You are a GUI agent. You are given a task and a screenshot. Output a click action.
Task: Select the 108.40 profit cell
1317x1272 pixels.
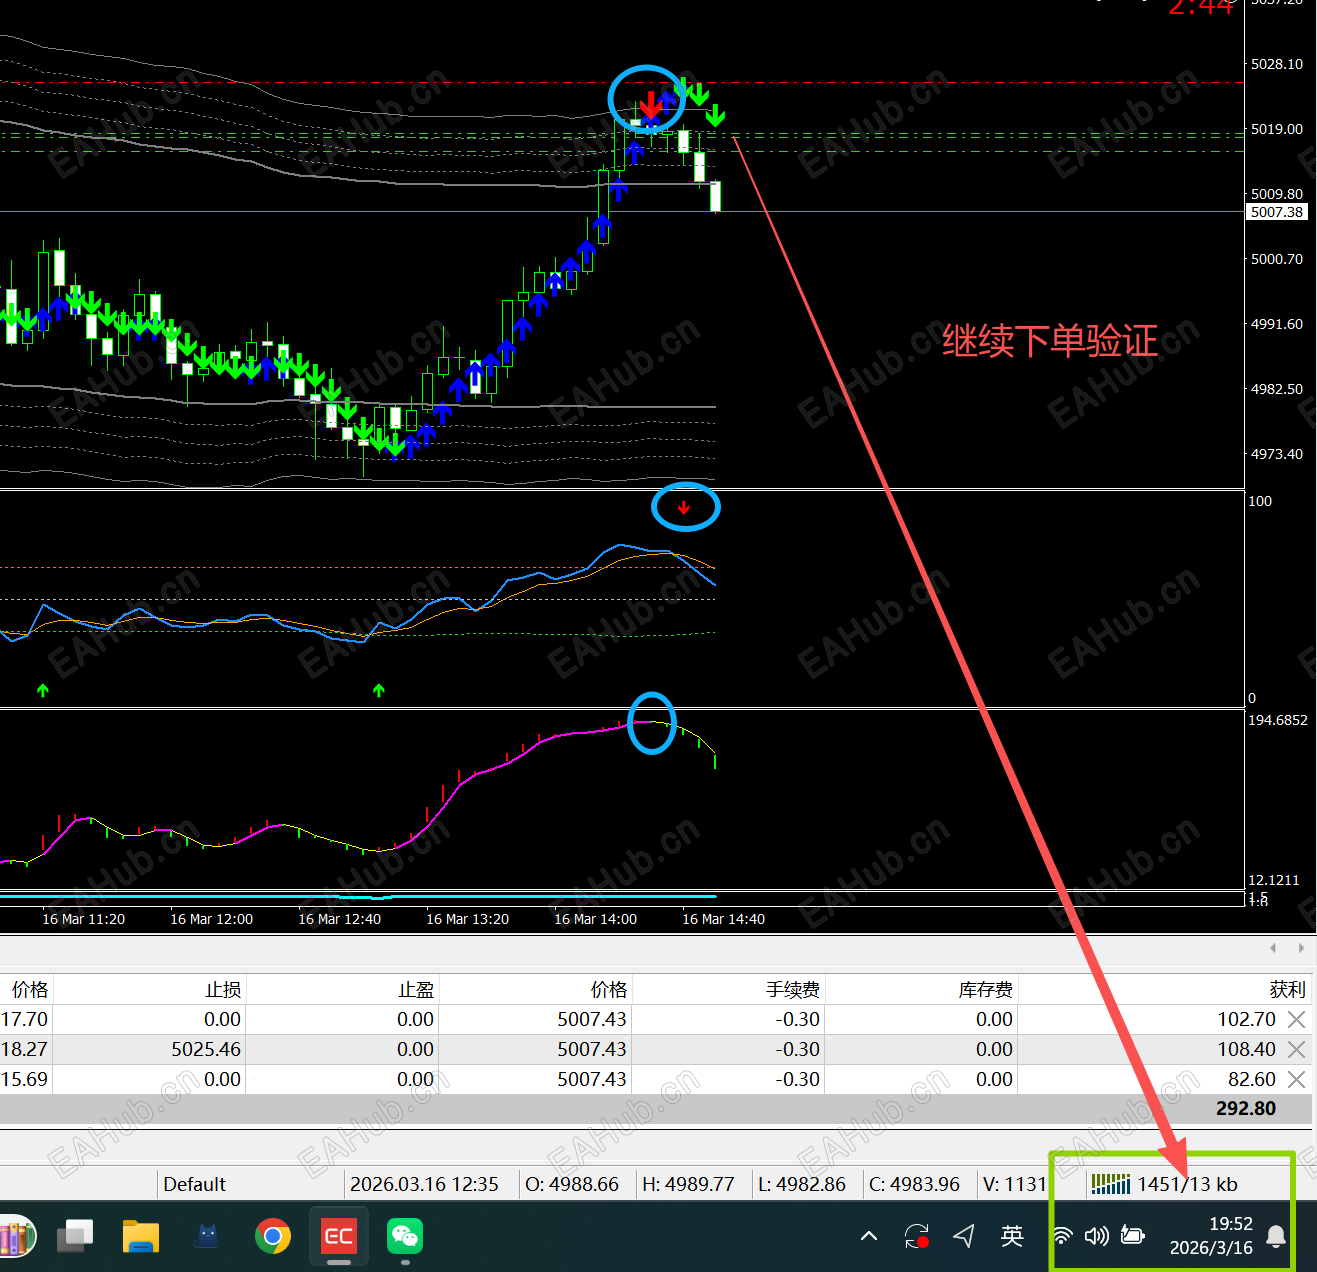coord(1246,1049)
